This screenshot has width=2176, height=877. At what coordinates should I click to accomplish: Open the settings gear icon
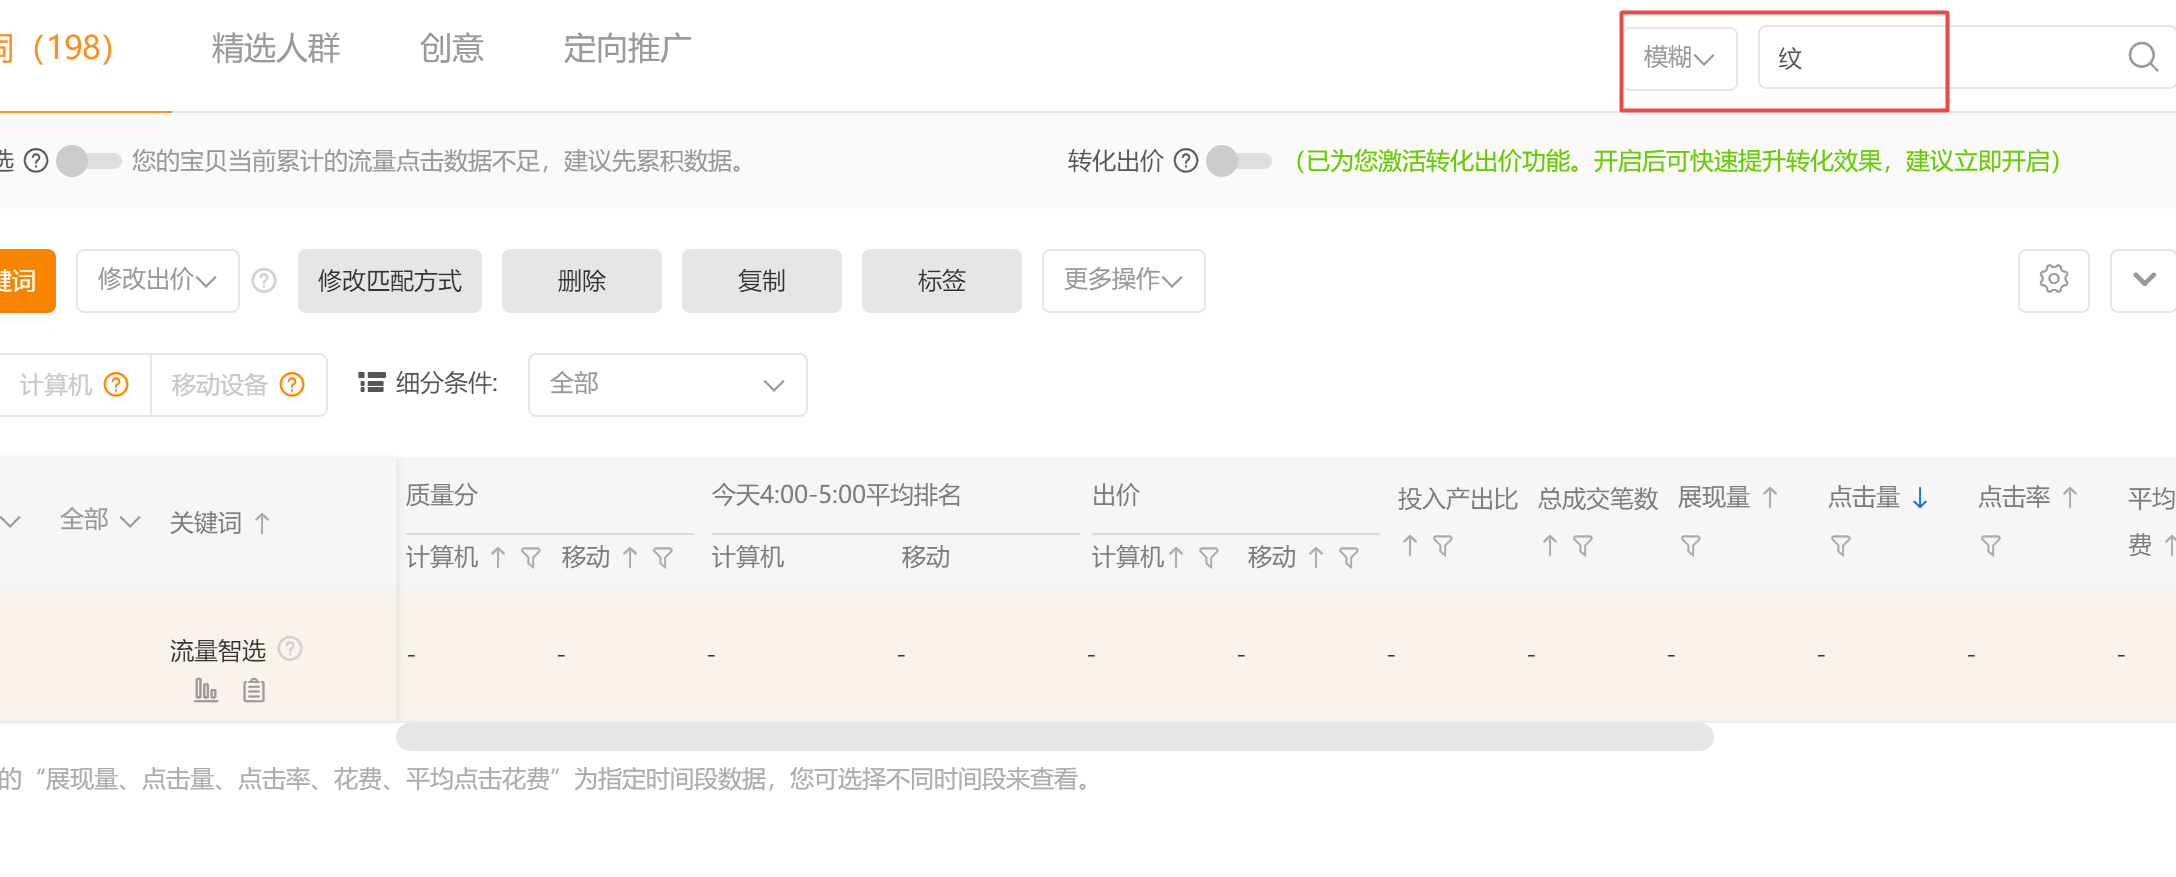point(2054,279)
